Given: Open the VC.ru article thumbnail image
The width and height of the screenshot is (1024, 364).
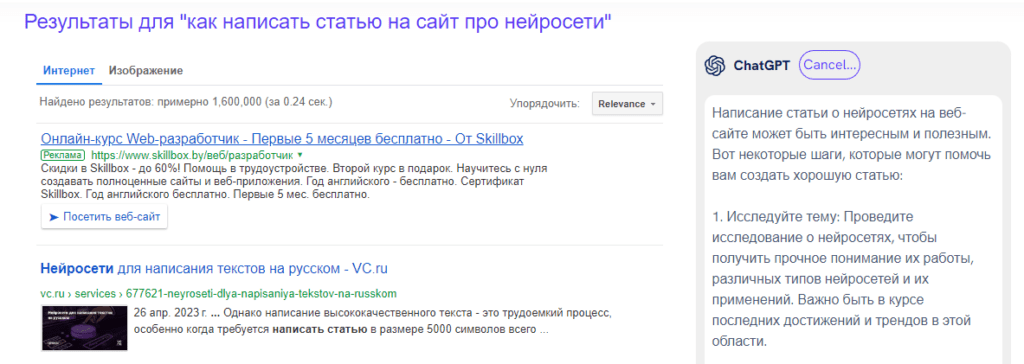Looking at the screenshot, I should pyautogui.click(x=84, y=327).
